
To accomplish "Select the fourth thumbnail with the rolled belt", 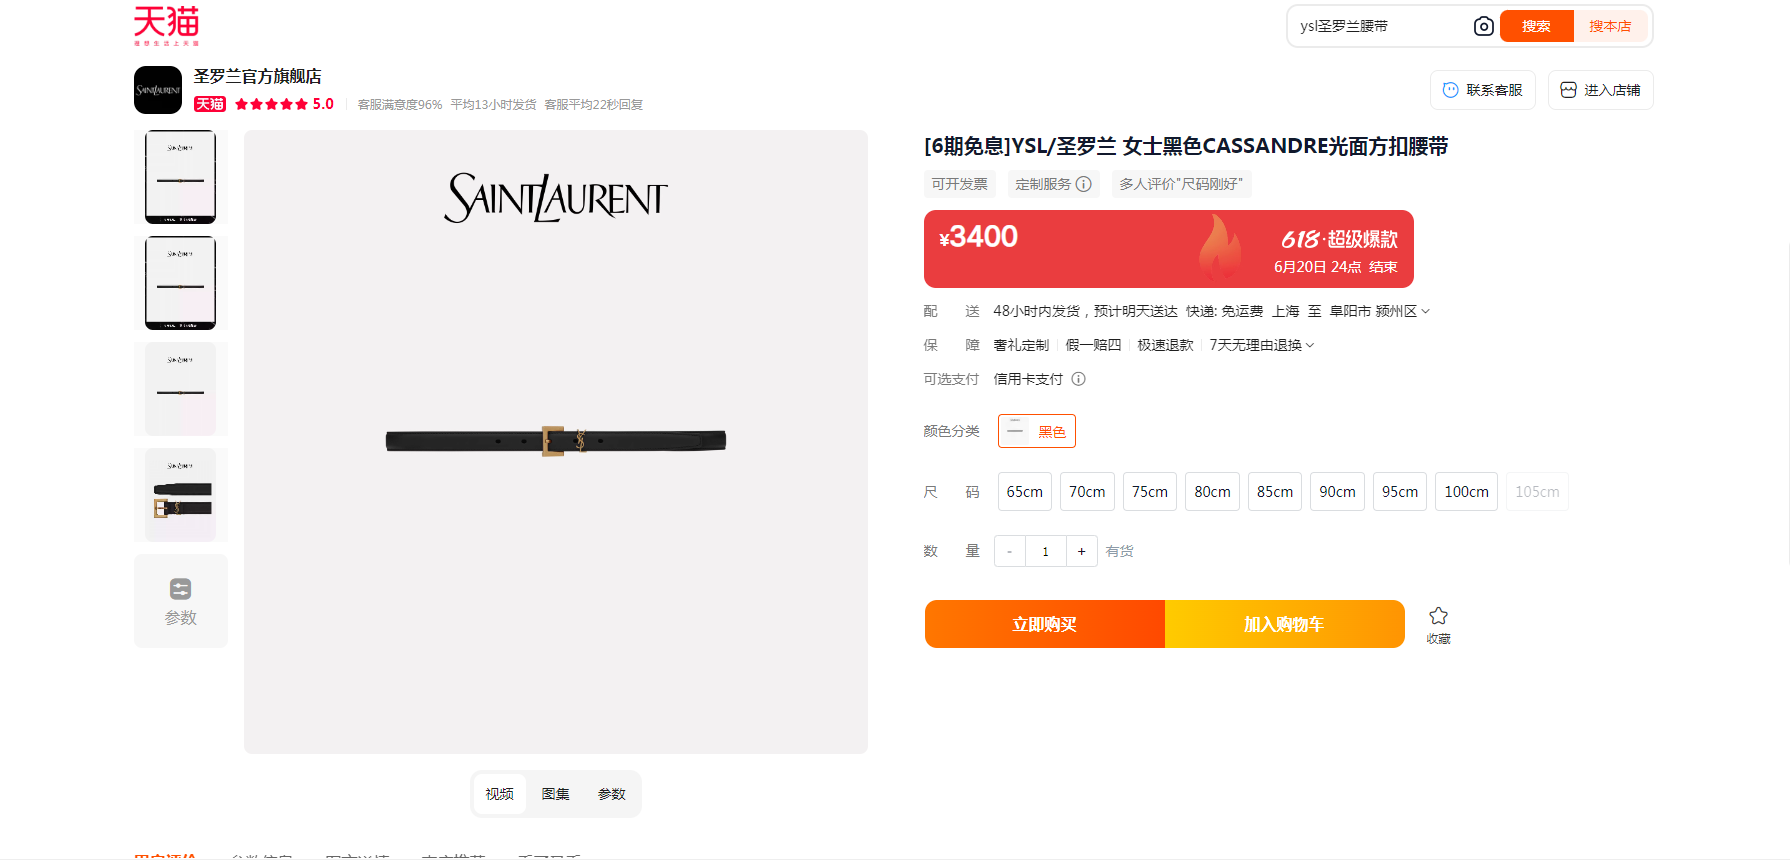I will [181, 495].
